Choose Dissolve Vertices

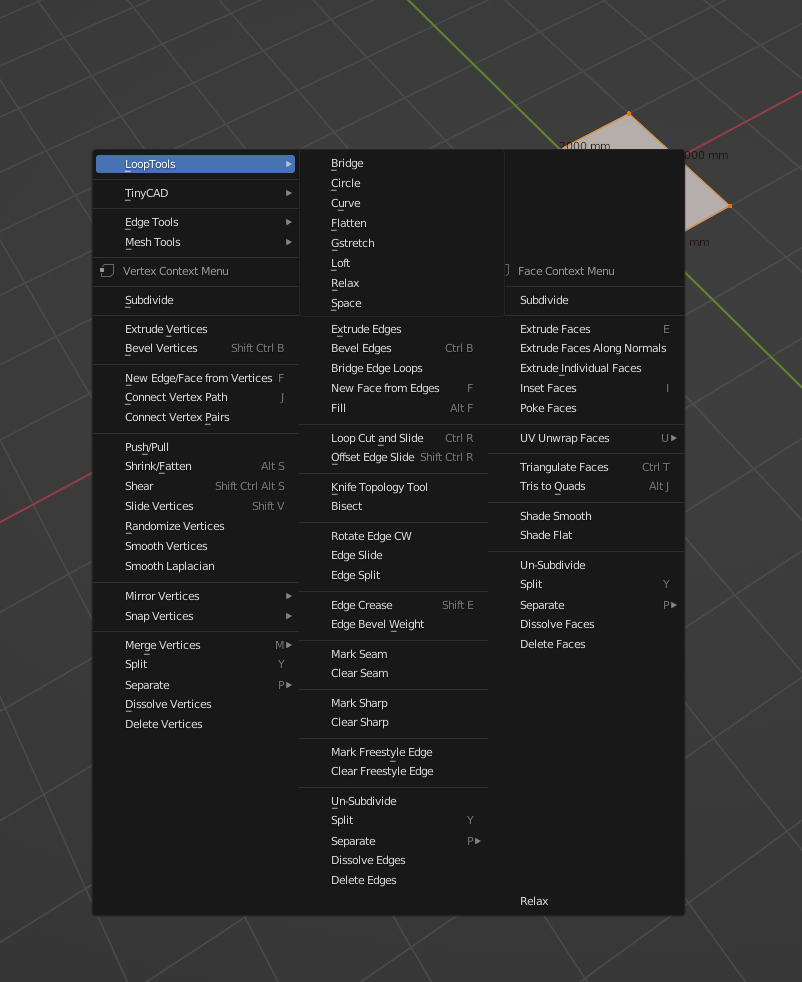click(x=195, y=704)
